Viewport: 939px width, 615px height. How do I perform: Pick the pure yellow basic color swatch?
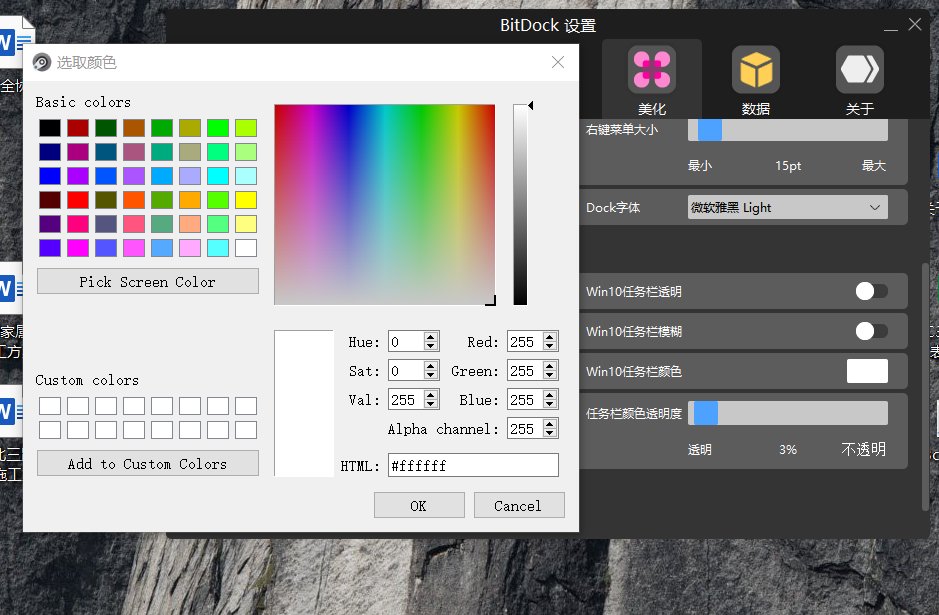[x=246, y=199]
